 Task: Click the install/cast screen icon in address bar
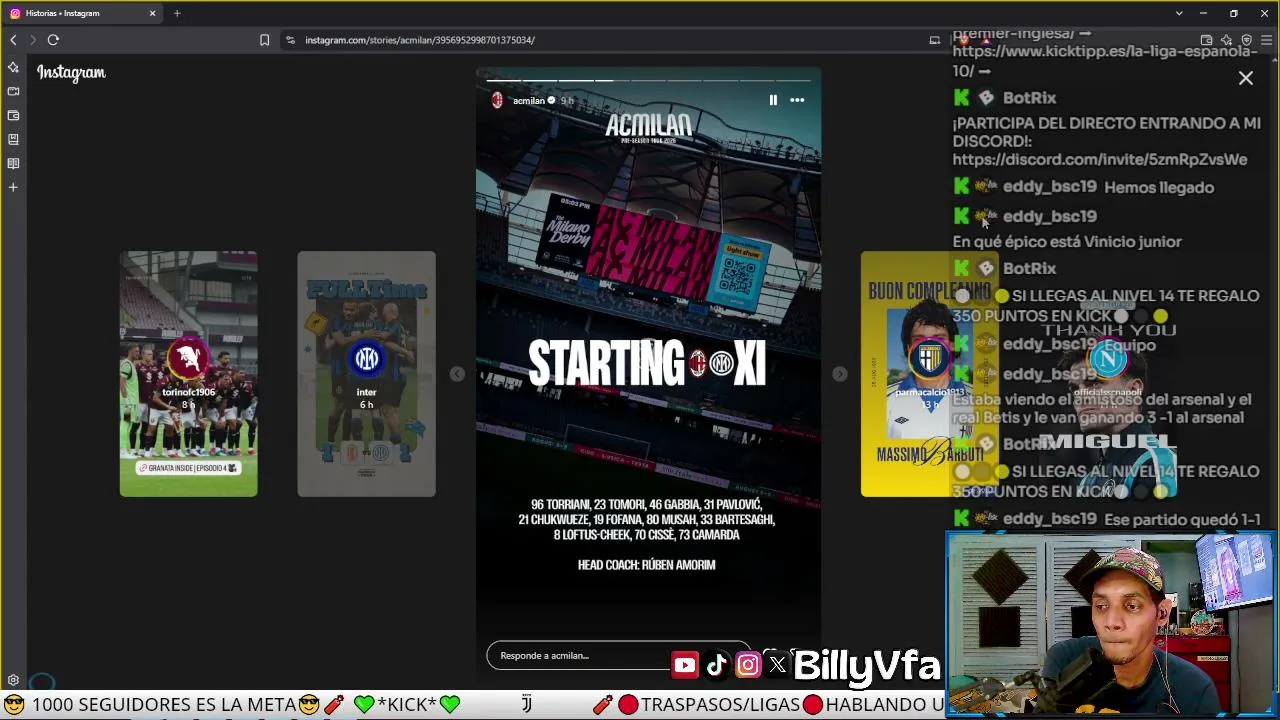tap(935, 40)
